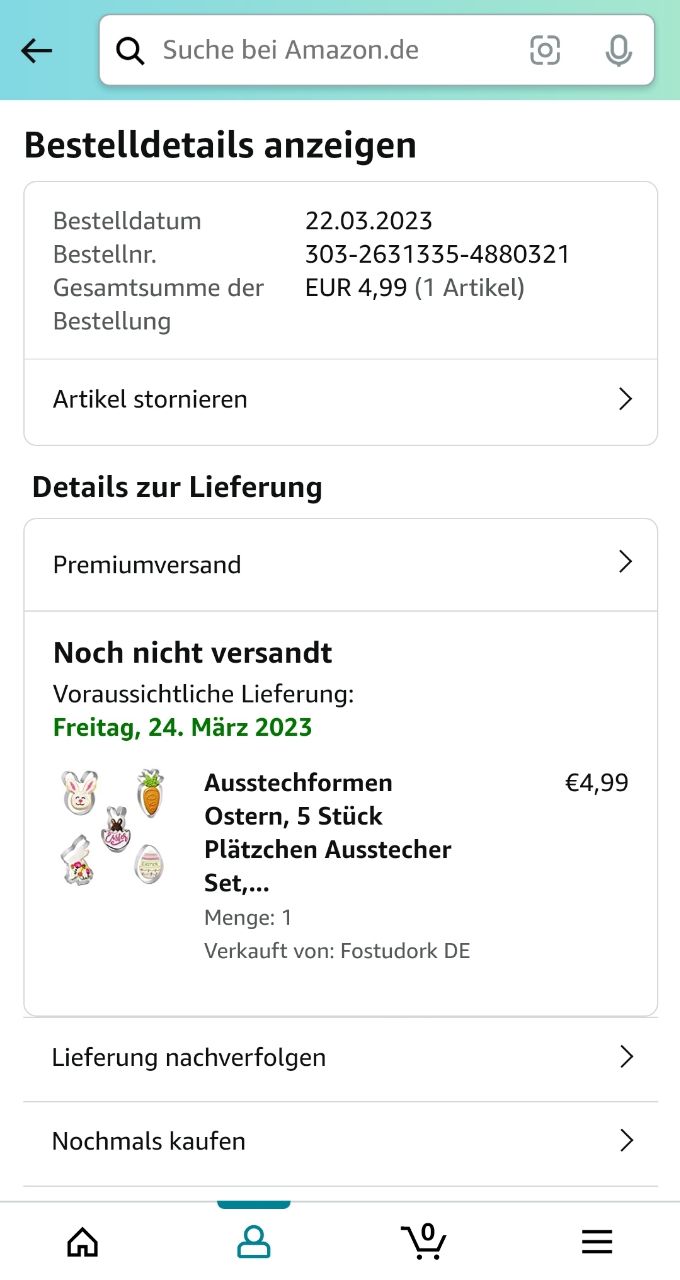Screen dimensions: 680x1280
Task: Expand Premiumversand chevron
Action: pyautogui.click(x=626, y=562)
